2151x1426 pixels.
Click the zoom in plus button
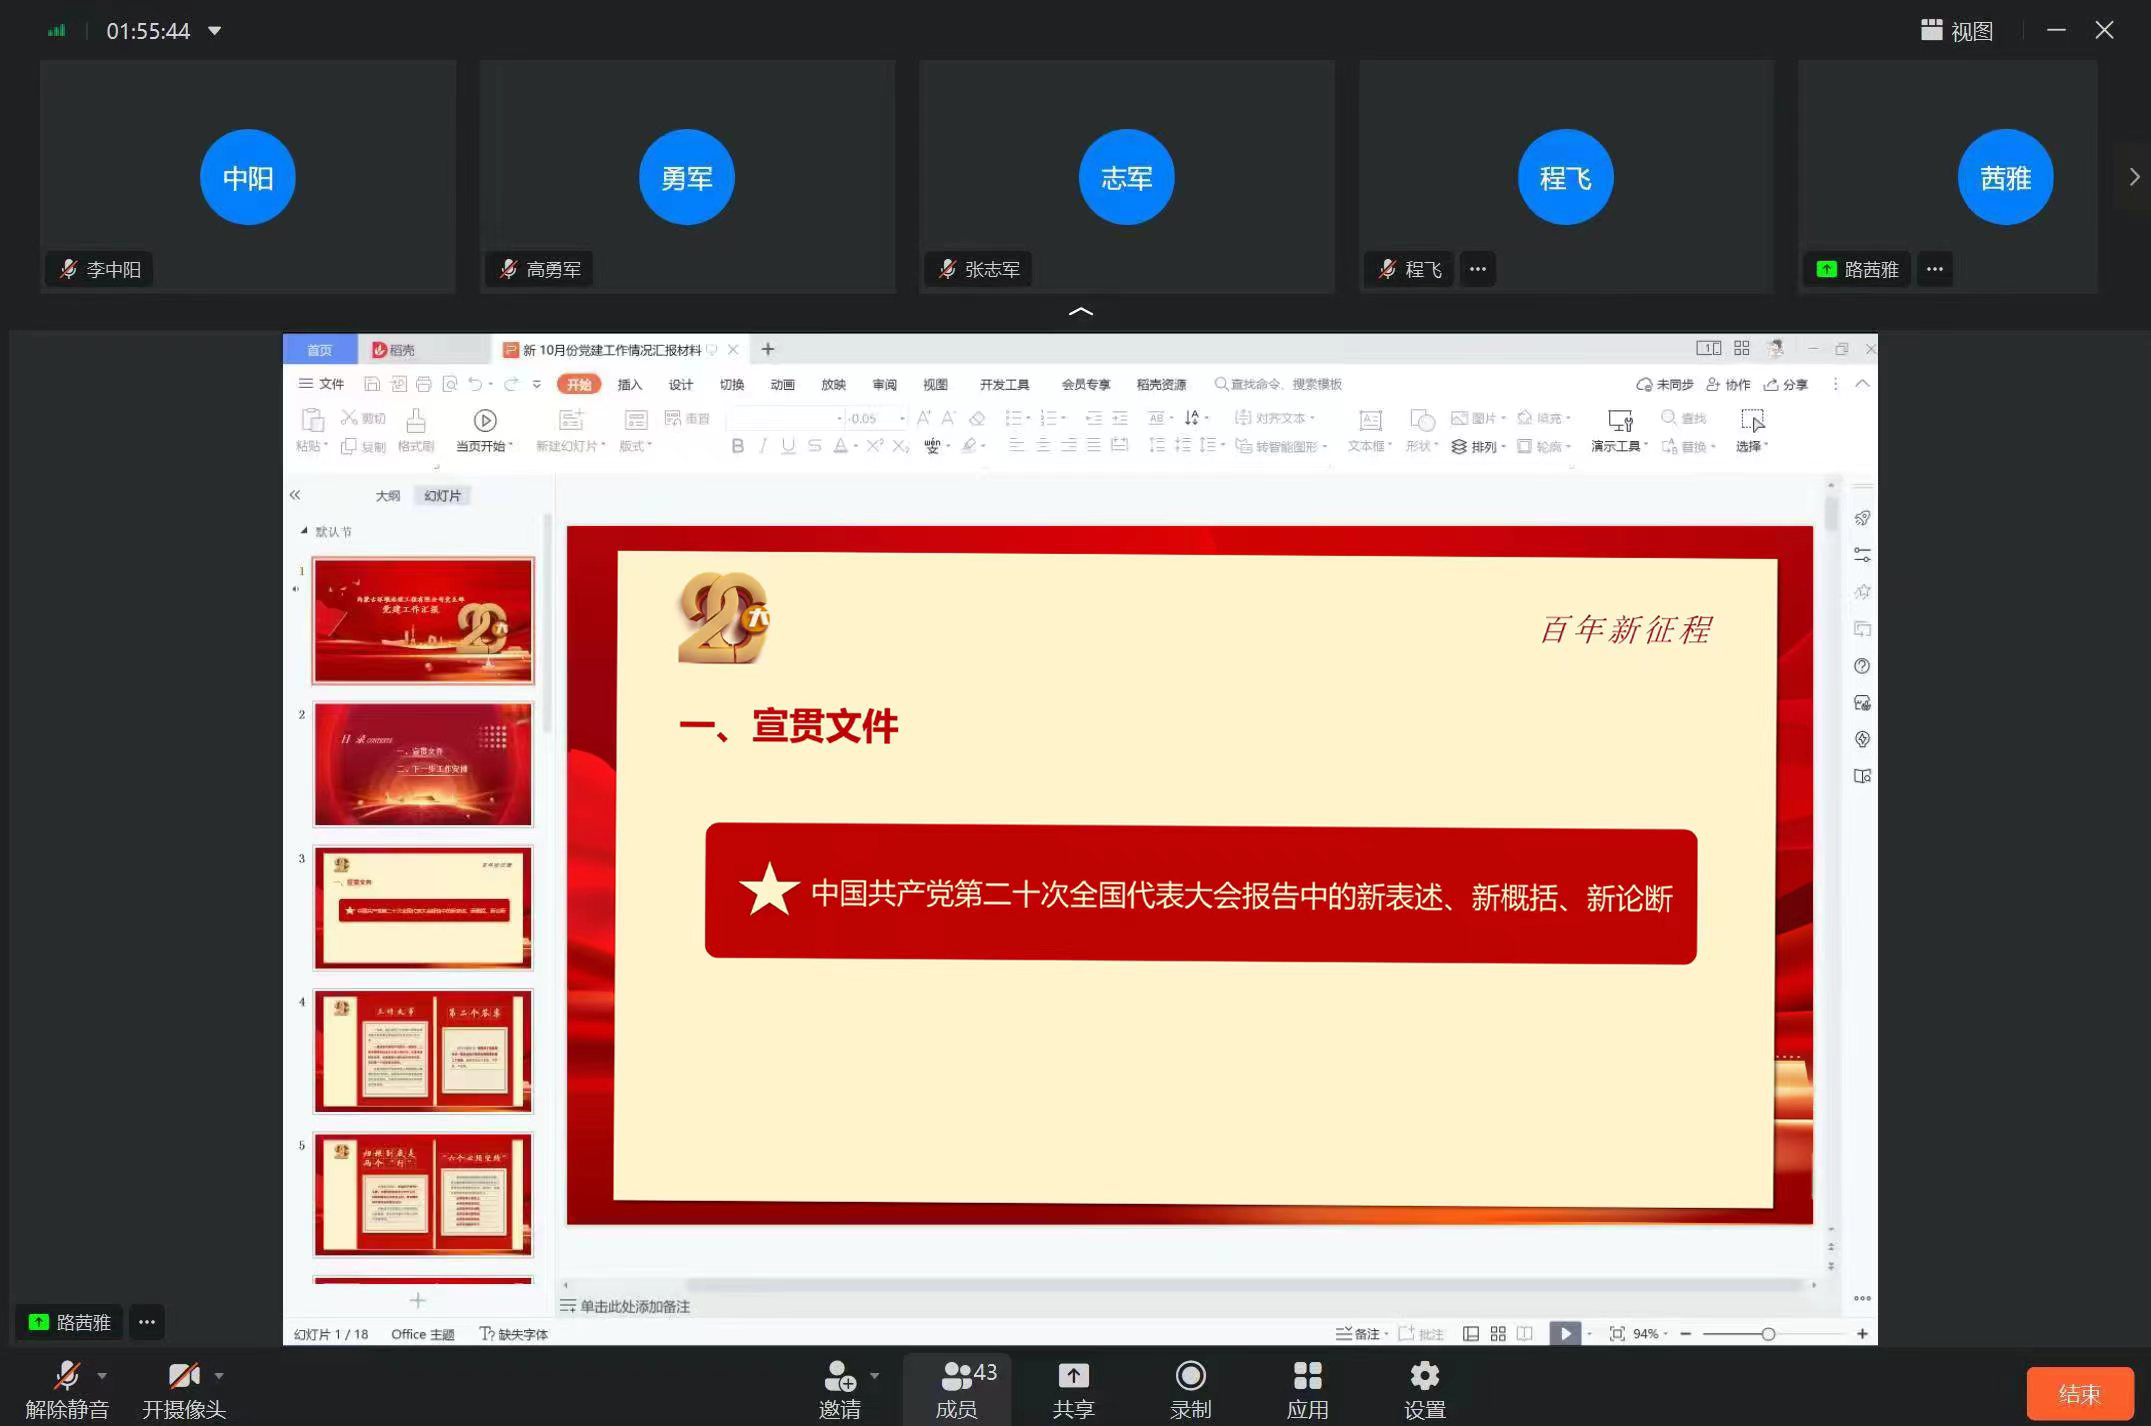coord(1862,1334)
